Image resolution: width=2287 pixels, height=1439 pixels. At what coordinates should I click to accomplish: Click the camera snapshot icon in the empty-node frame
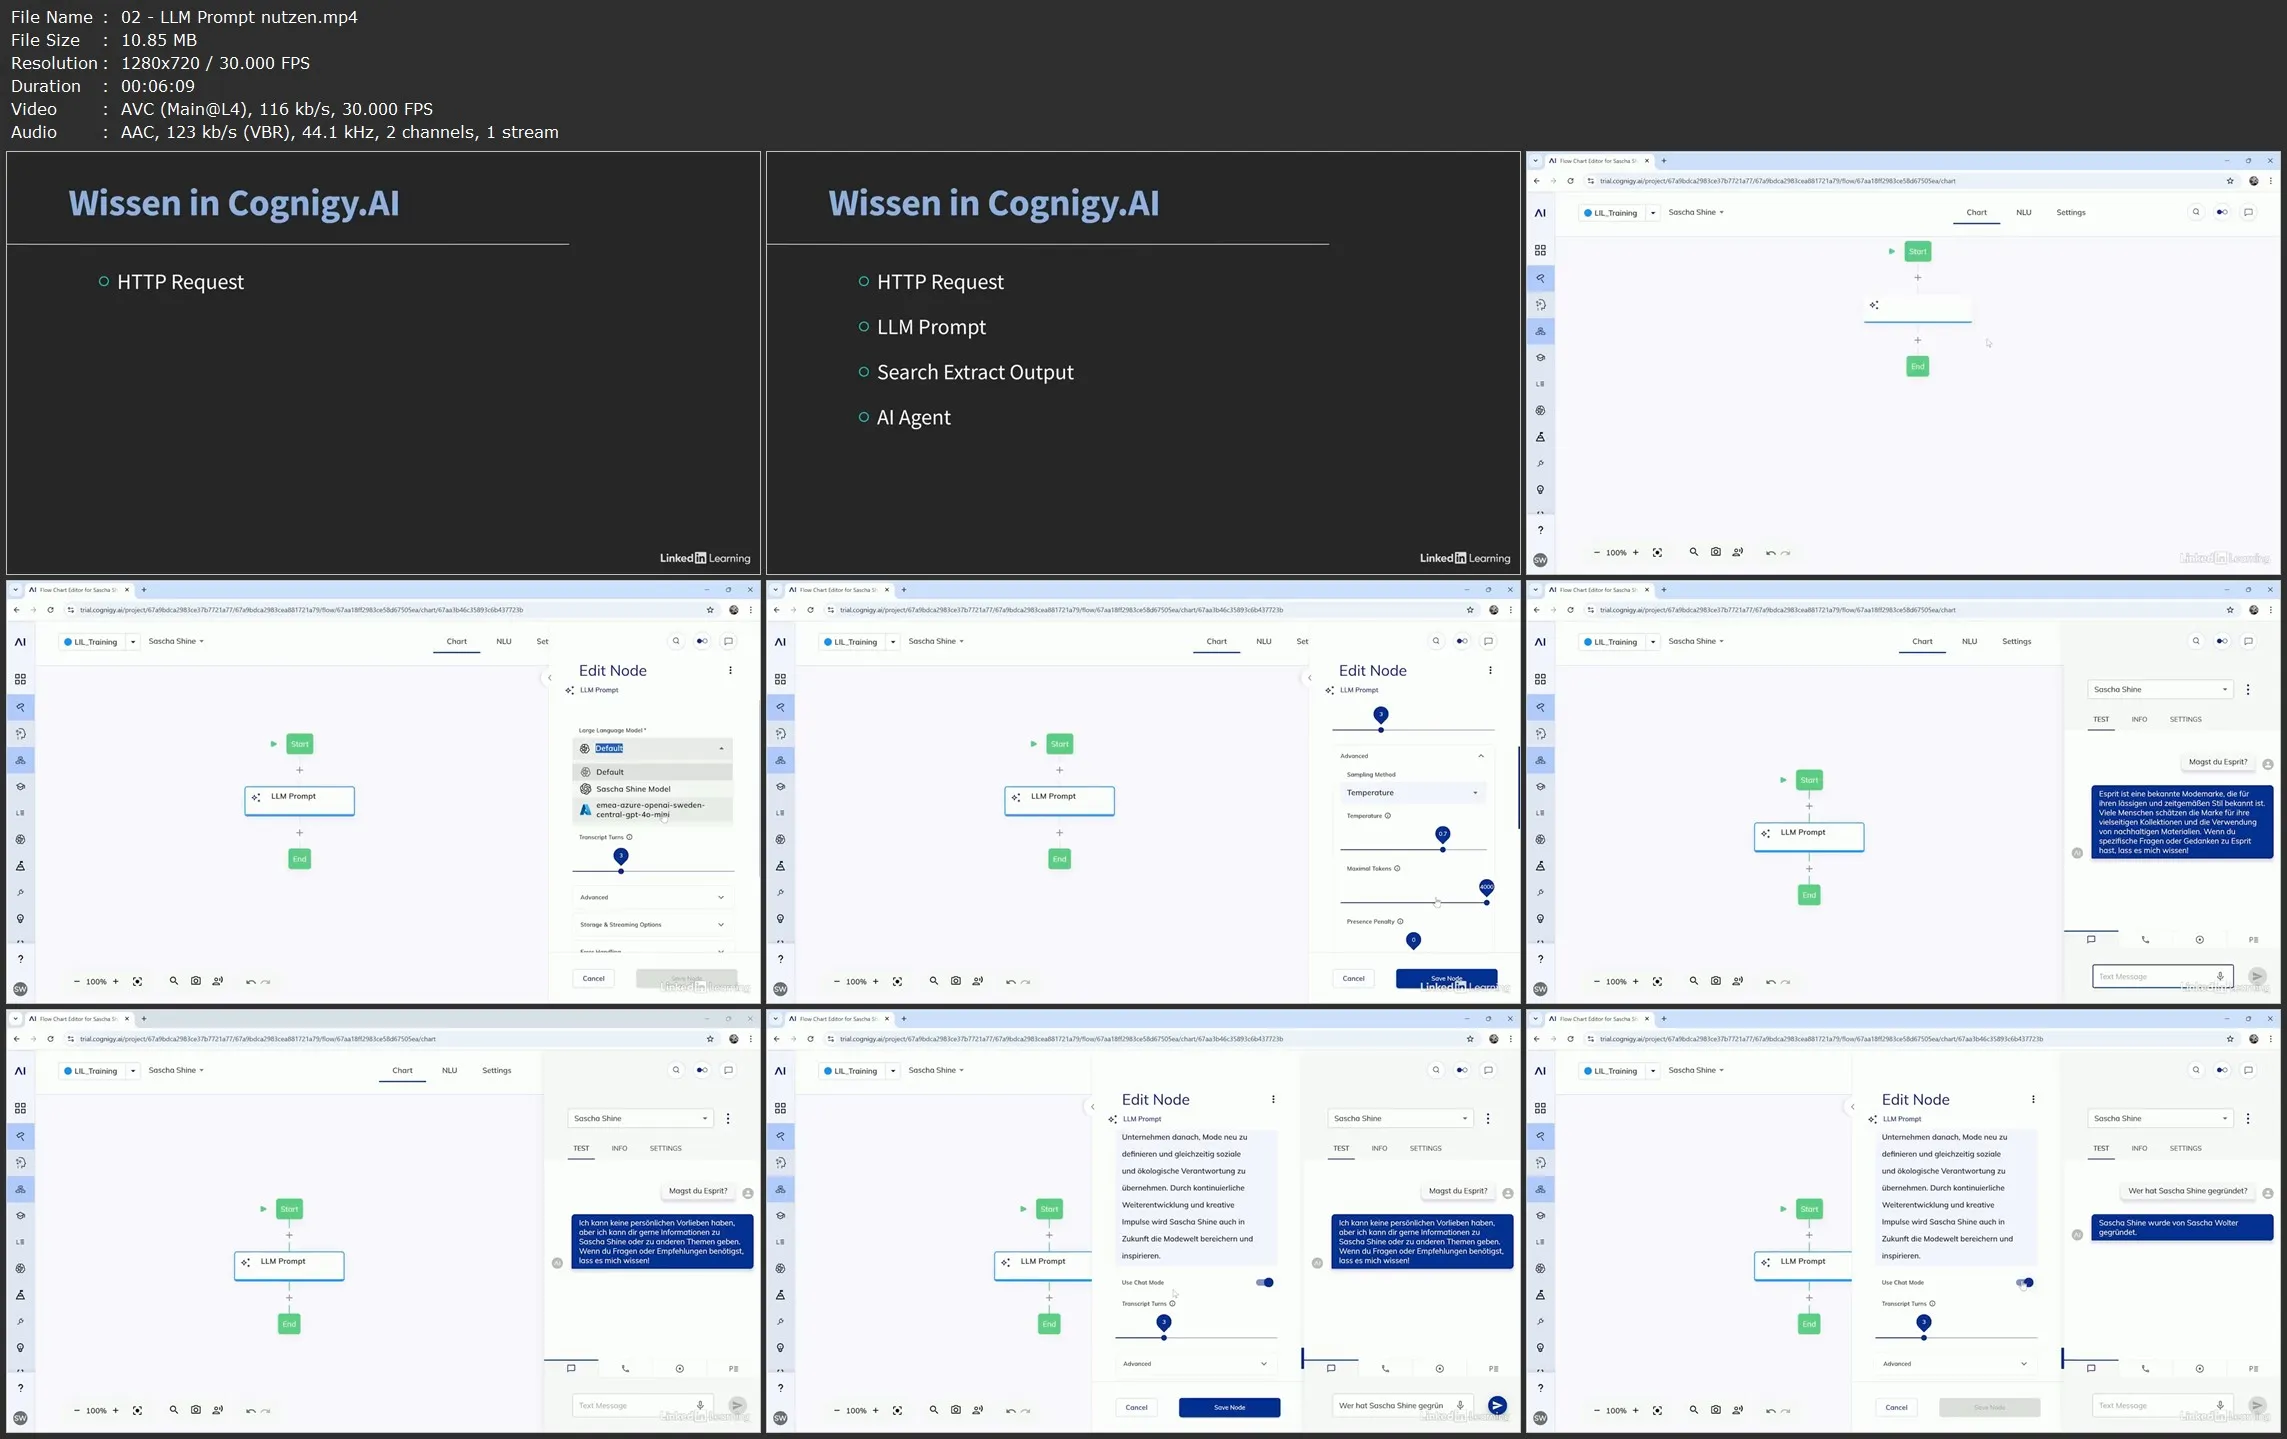click(1716, 552)
